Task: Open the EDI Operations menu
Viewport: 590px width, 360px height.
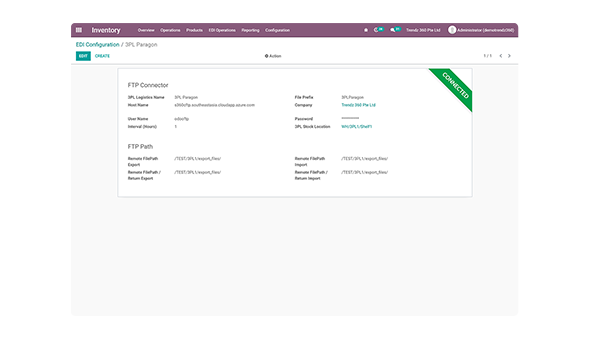Action: 222,30
